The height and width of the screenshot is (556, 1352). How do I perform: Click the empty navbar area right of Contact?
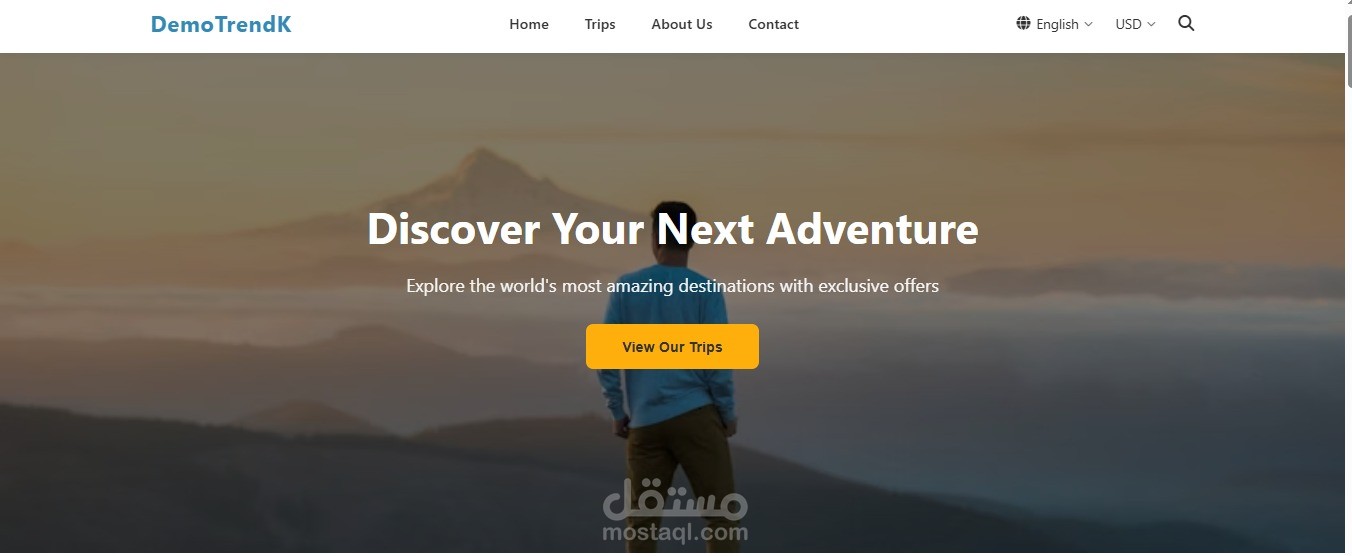point(905,25)
